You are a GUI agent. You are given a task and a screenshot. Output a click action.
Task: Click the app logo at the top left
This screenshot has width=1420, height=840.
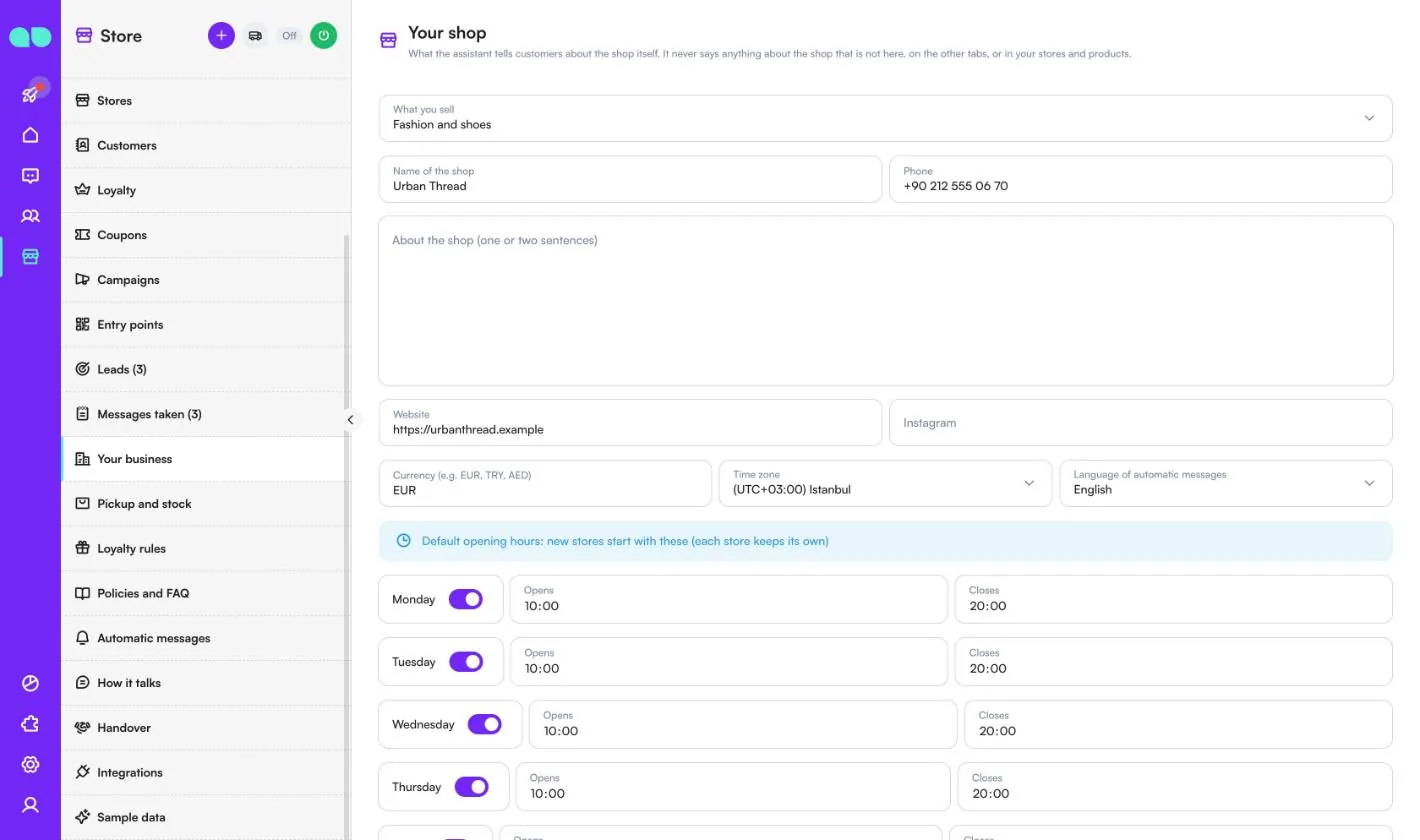tap(30, 37)
